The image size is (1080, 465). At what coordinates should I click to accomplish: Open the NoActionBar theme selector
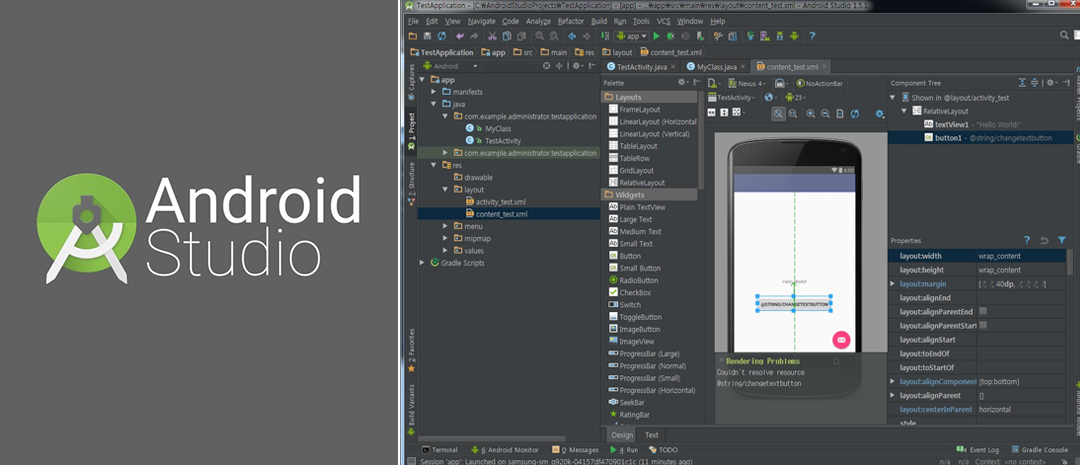819,83
